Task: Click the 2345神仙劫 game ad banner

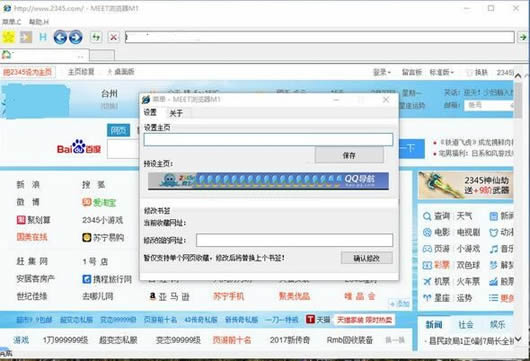Action: (466, 185)
